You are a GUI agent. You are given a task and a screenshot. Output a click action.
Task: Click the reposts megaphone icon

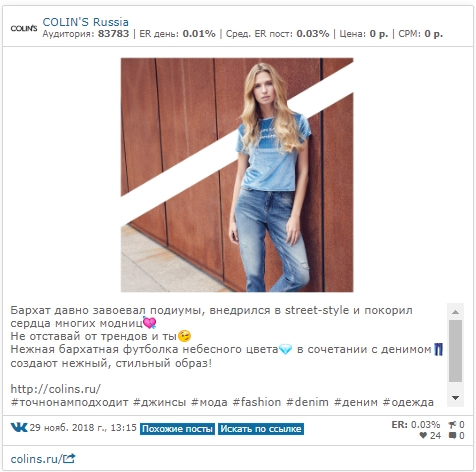click(452, 425)
